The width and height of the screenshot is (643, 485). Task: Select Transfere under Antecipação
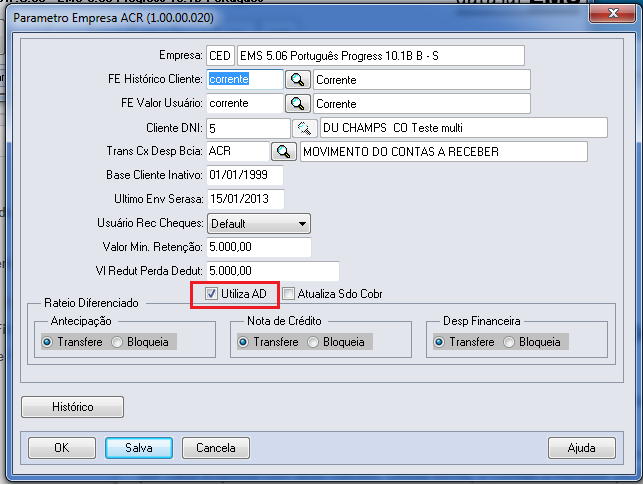coord(47,342)
